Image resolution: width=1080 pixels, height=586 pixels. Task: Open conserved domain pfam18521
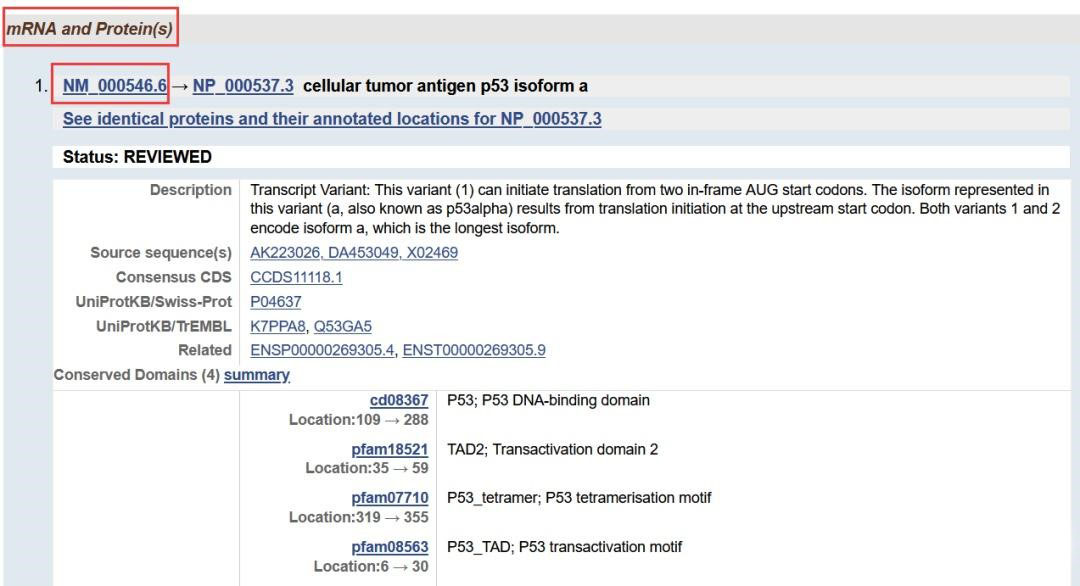[x=390, y=450]
